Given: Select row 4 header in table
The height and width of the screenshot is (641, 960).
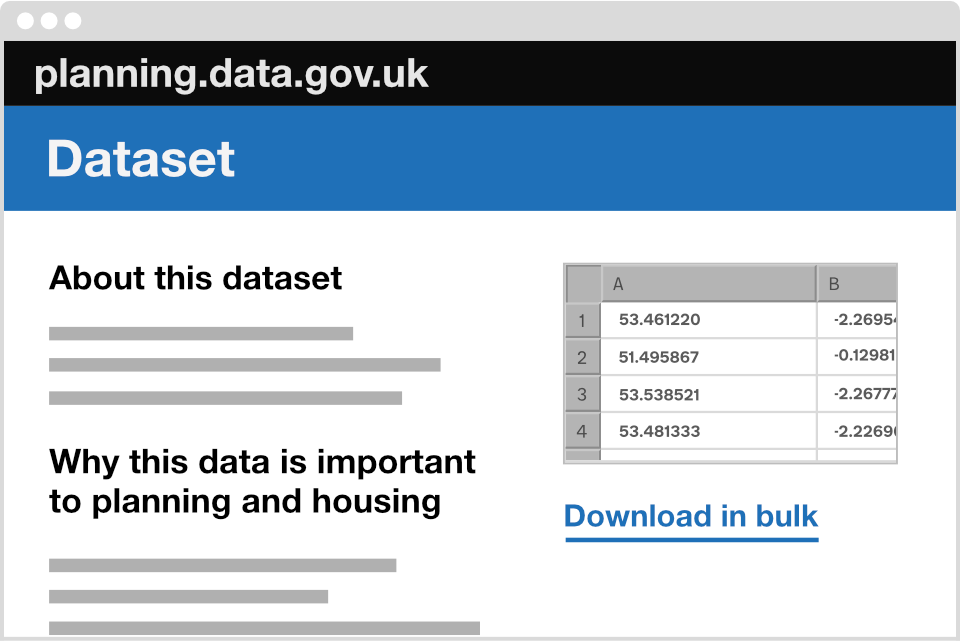Looking at the screenshot, I should tap(582, 431).
